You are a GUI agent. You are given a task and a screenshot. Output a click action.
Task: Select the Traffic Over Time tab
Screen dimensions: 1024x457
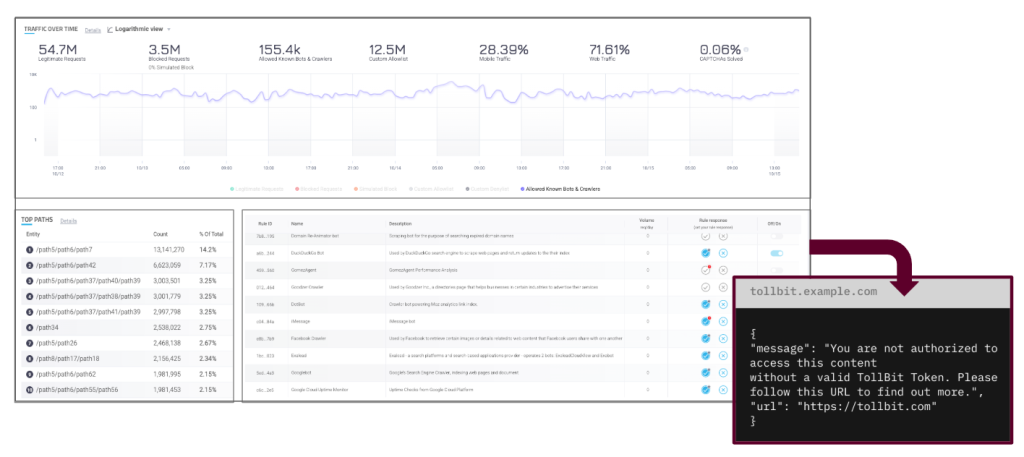[52, 30]
